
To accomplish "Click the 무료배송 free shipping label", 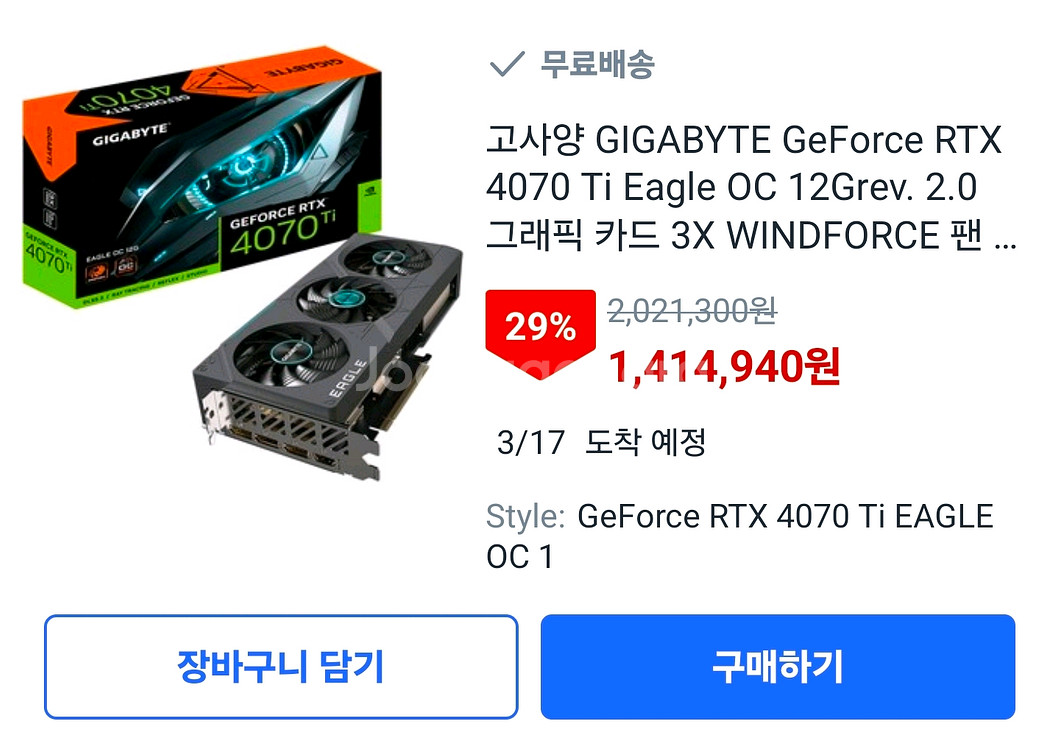I will click(597, 64).
